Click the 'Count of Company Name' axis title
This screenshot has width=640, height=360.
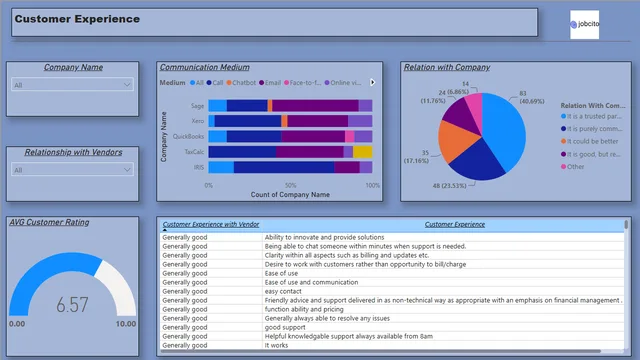(290, 195)
